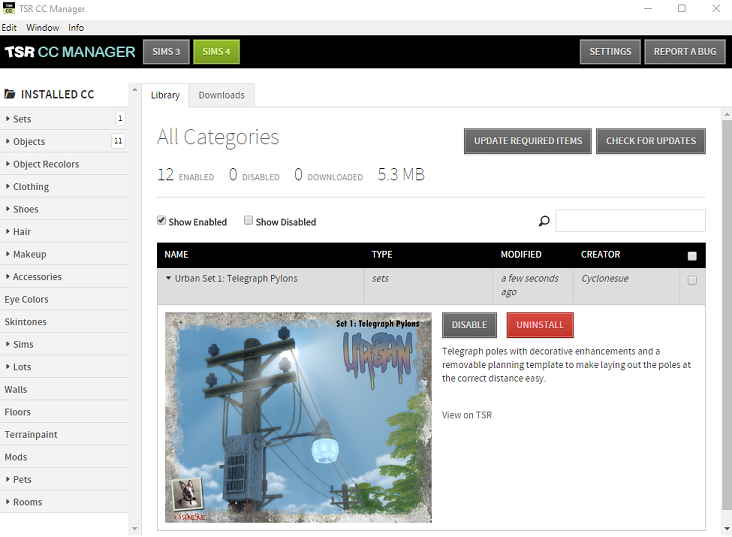
Task: Check the Urban Set 1 row checkbox
Action: [x=692, y=280]
